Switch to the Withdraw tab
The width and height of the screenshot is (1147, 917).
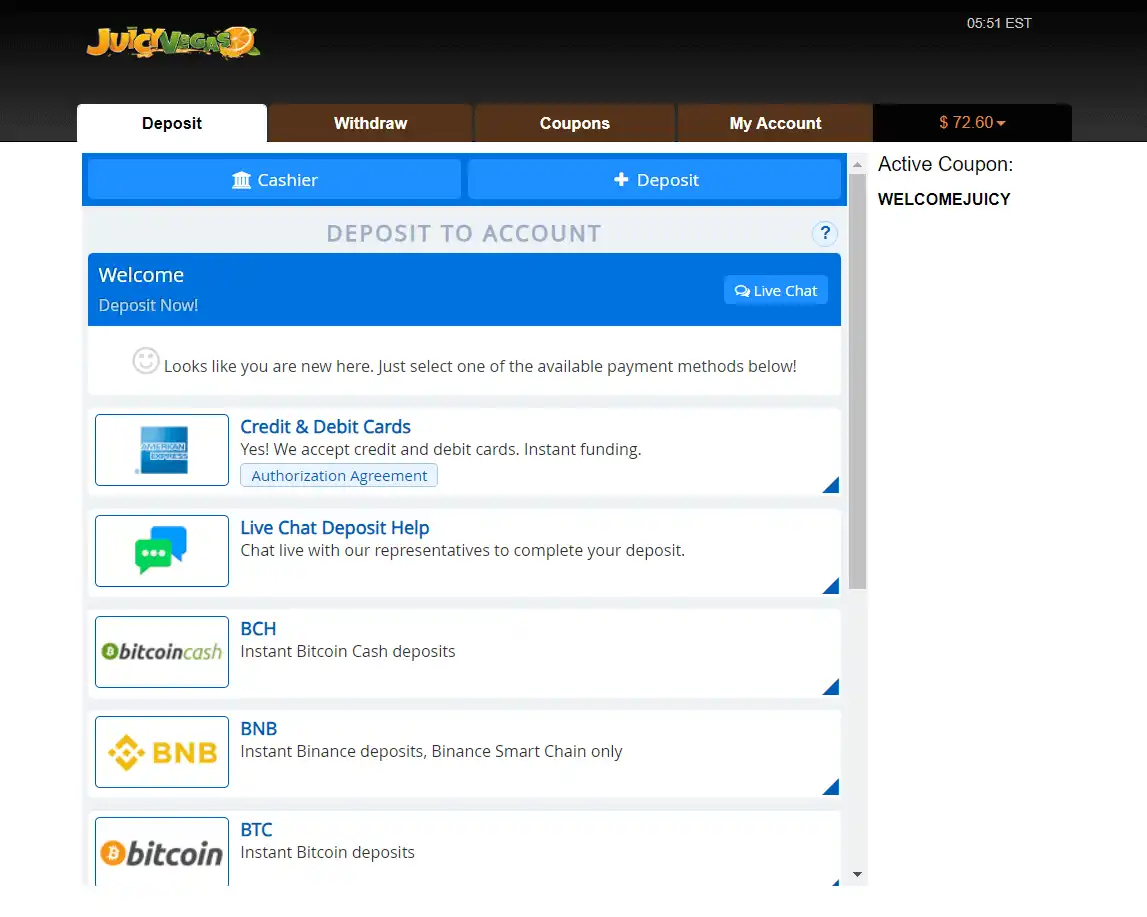(370, 124)
